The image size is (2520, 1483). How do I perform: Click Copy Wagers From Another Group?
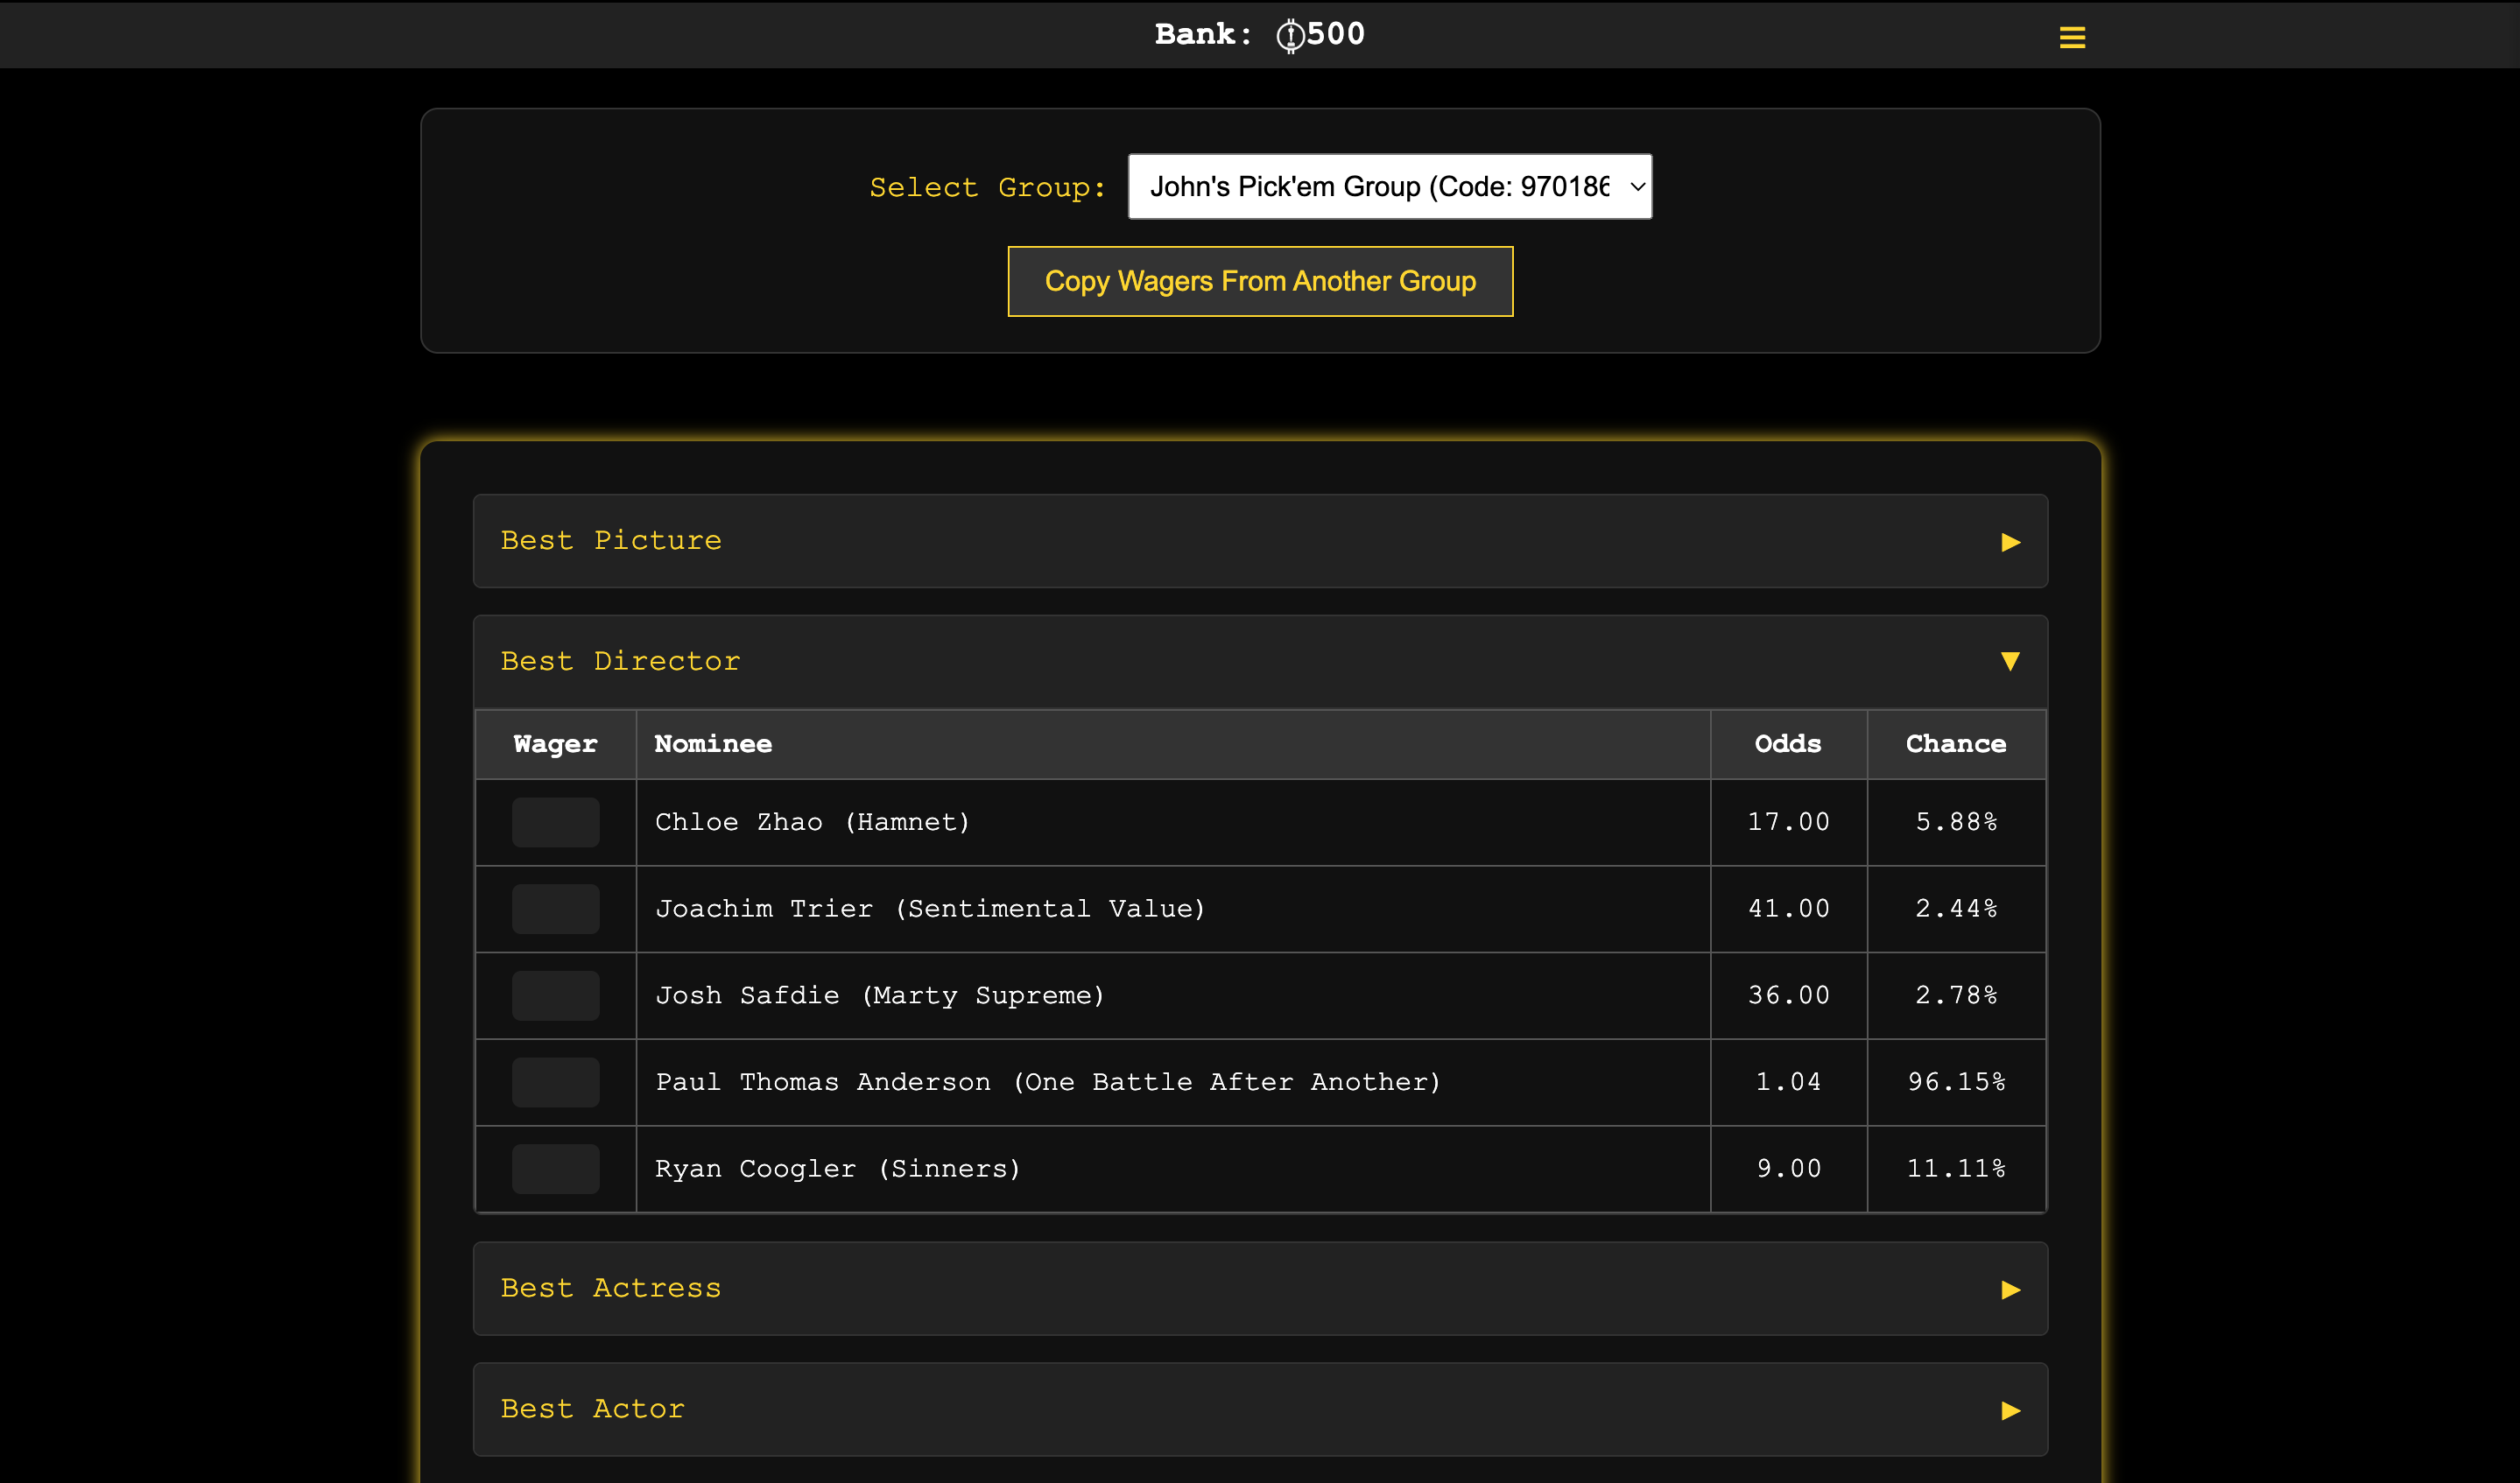(1260, 281)
